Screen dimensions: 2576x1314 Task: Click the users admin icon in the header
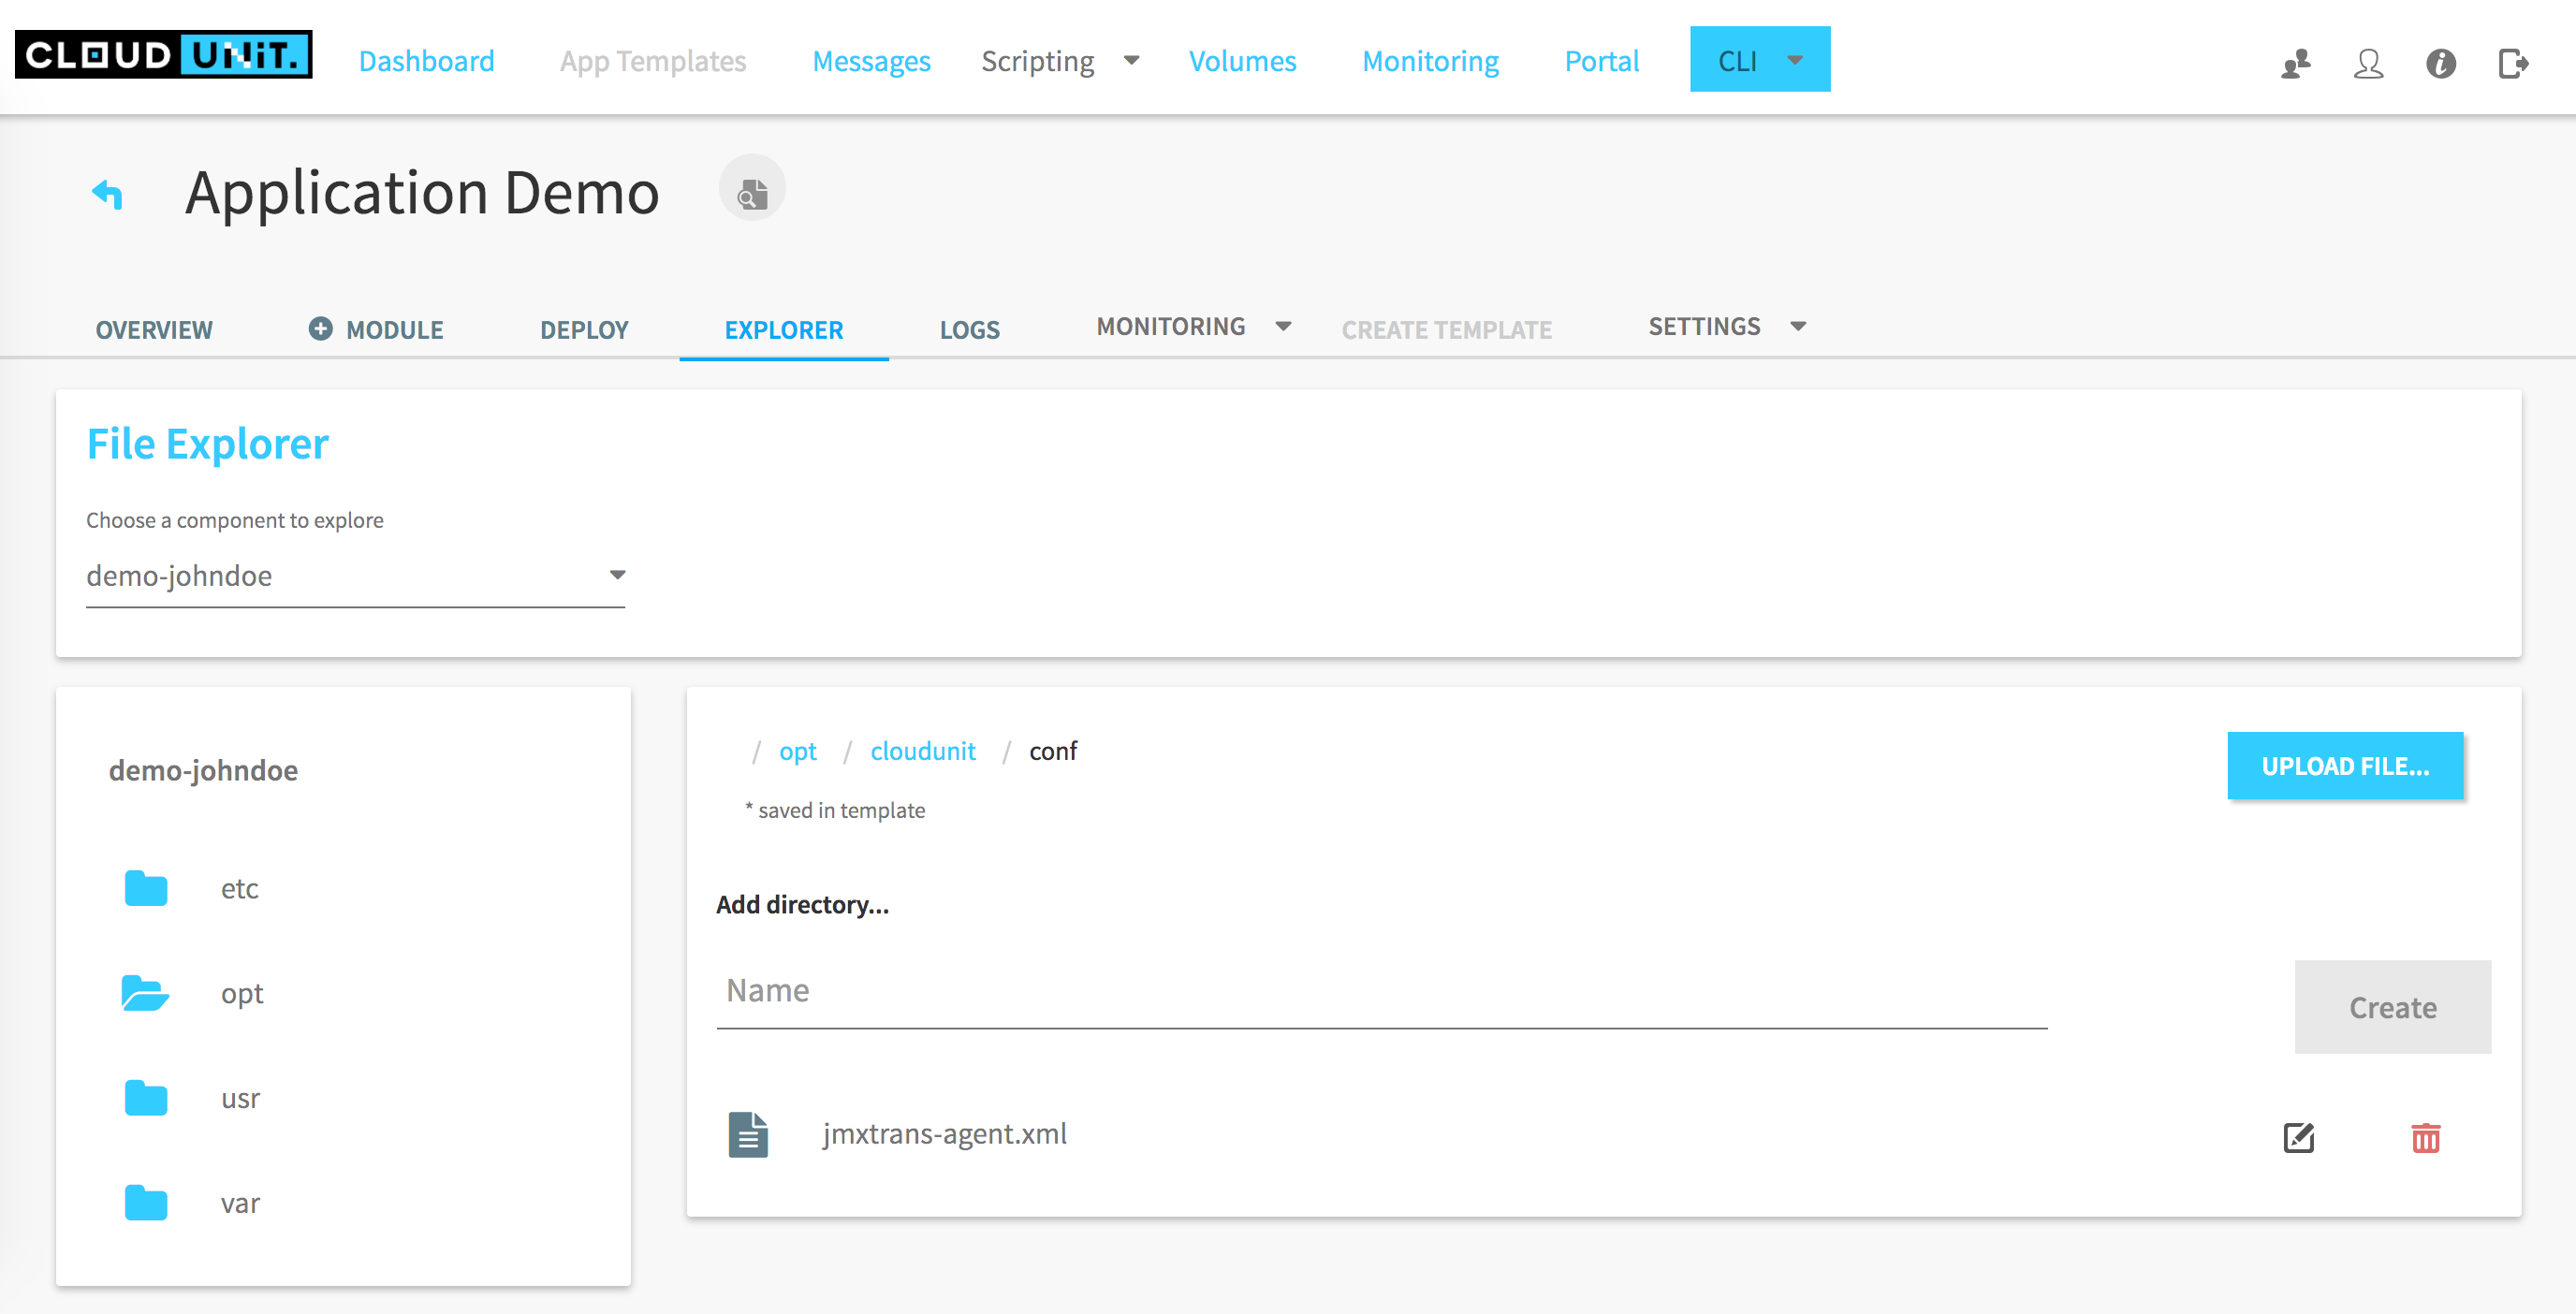(x=2296, y=63)
